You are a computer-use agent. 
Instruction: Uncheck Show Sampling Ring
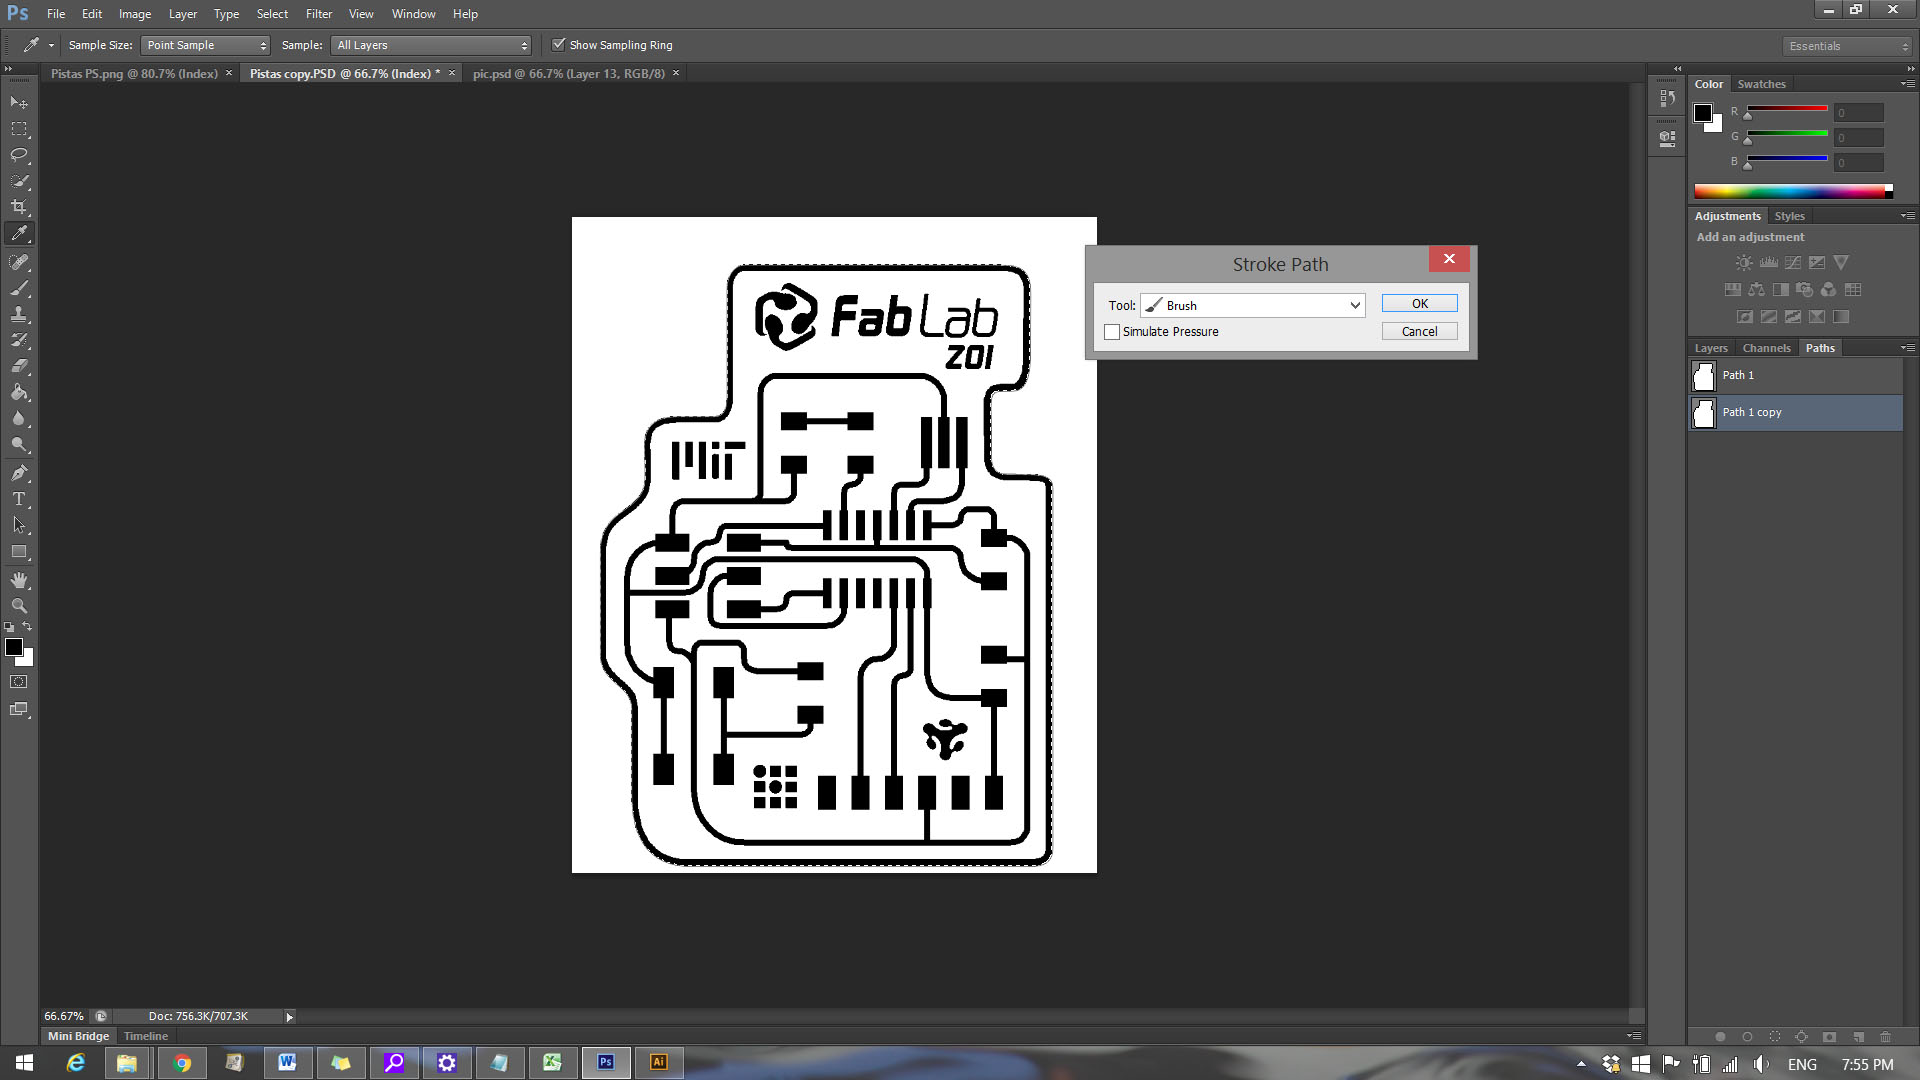pyautogui.click(x=559, y=45)
